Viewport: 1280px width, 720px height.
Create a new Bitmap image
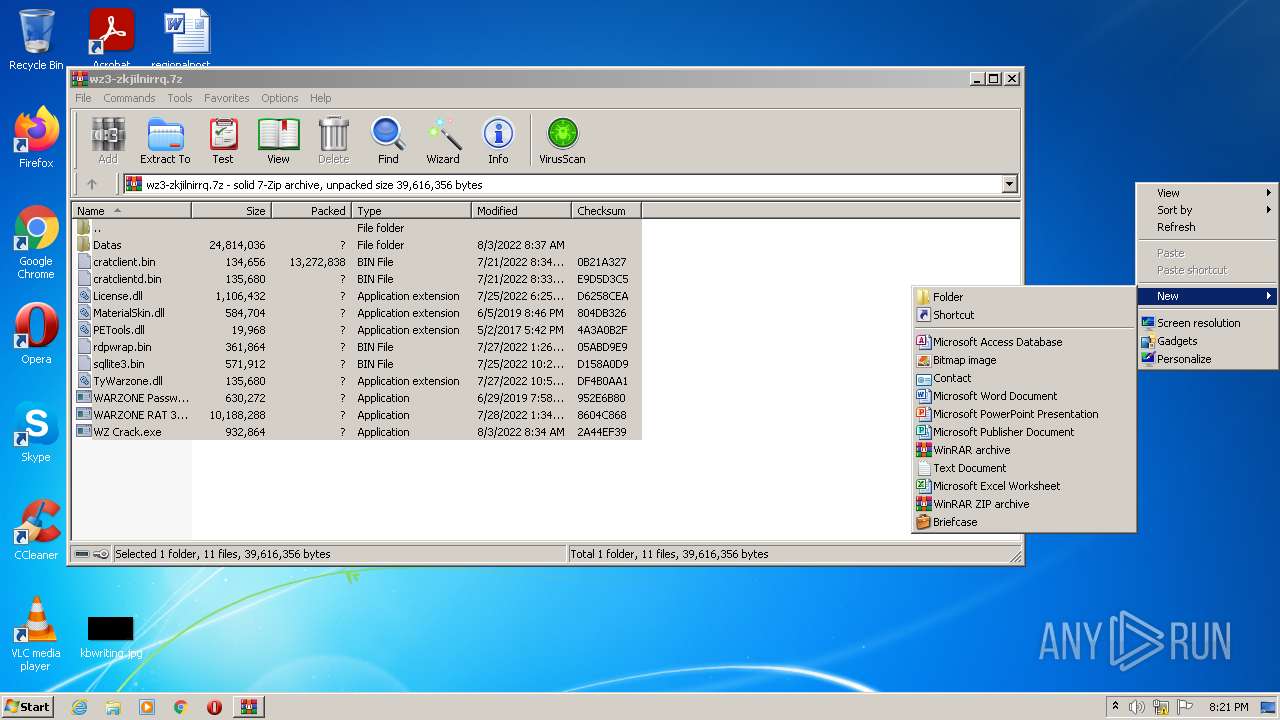click(1024, 360)
